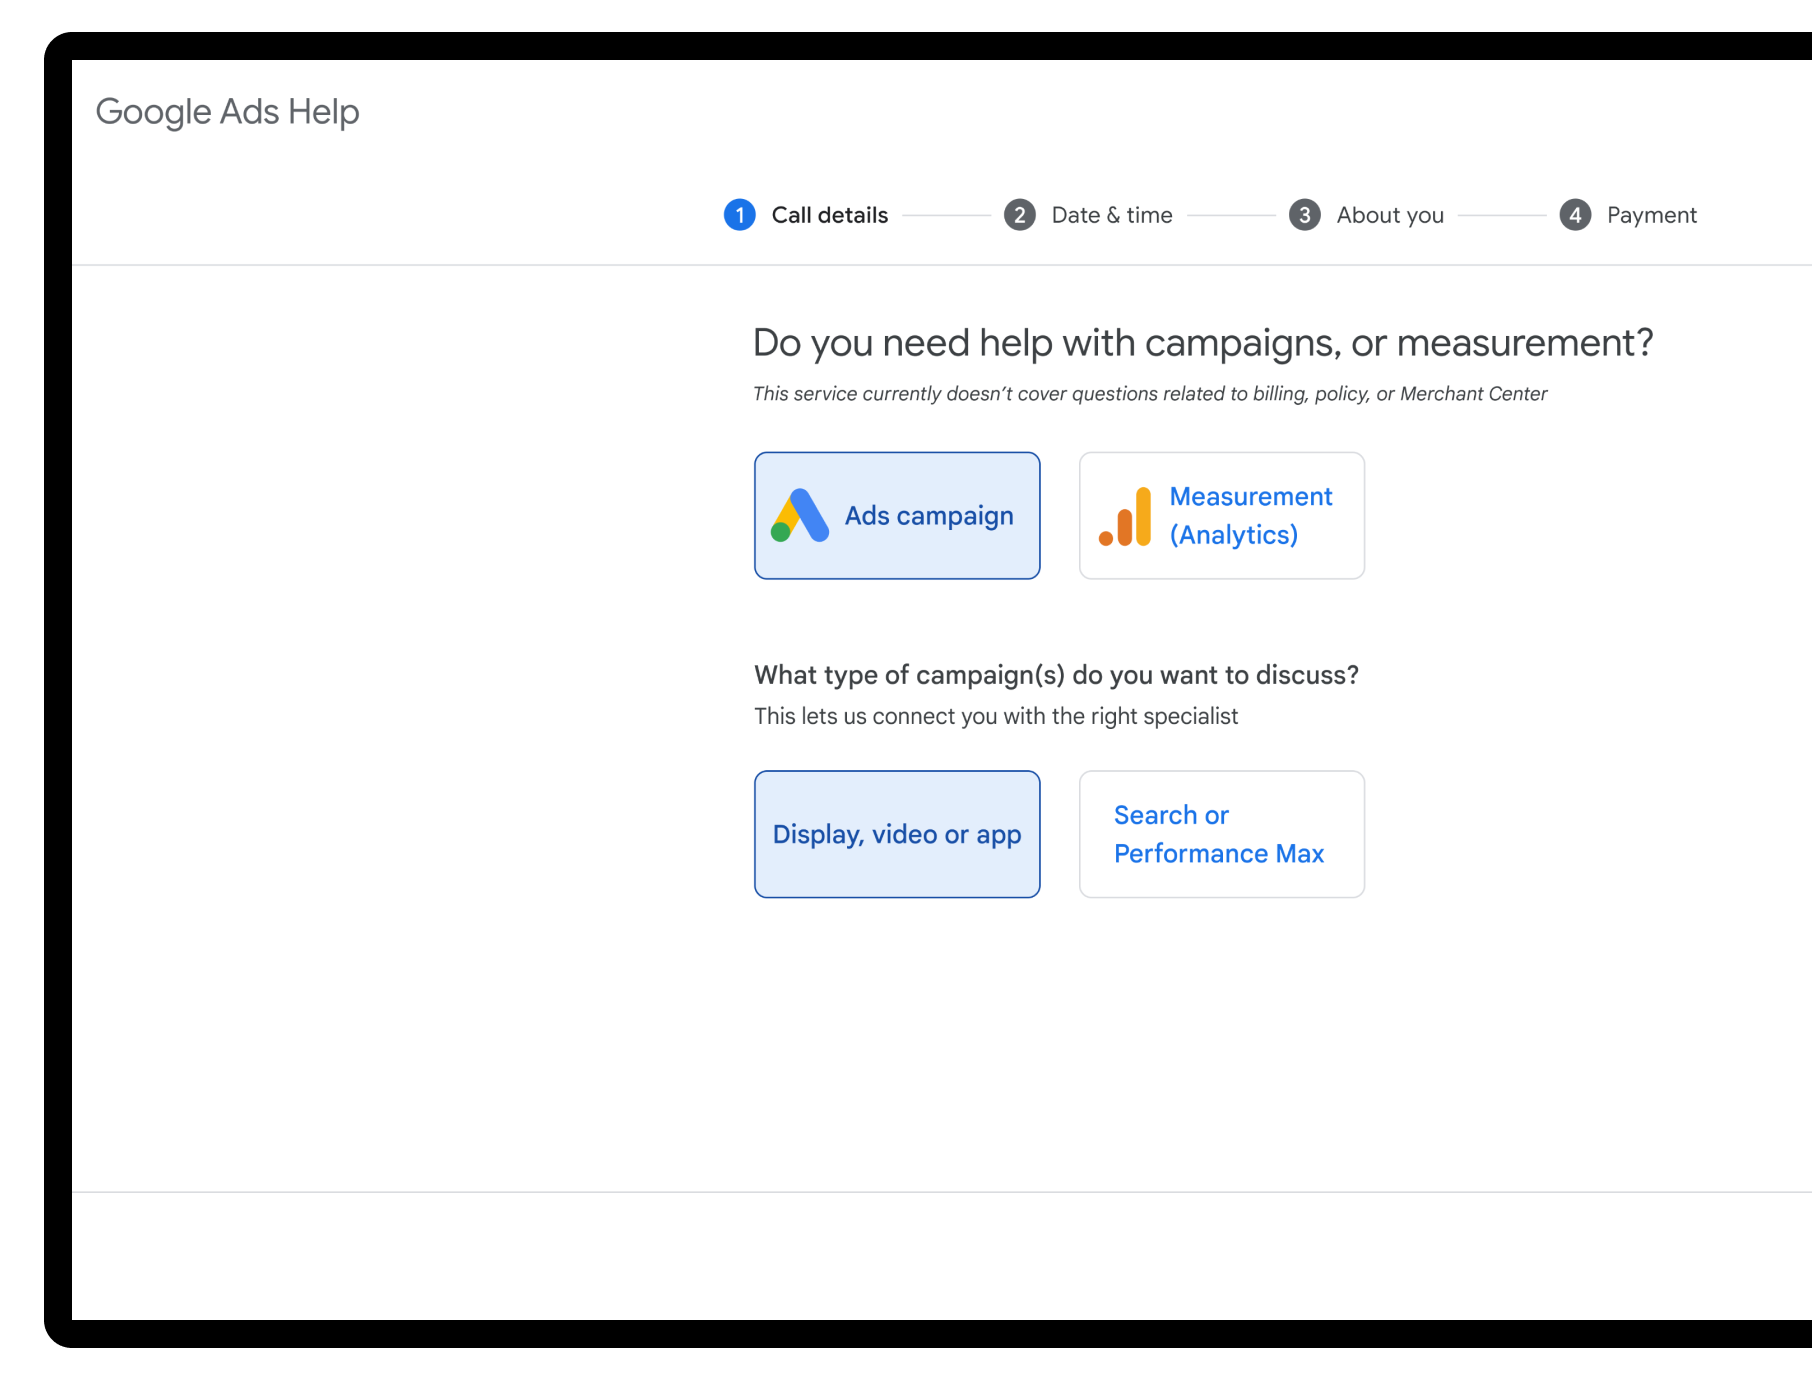Click the Ads campaign card icon
This screenshot has height=1400, width=1812.
point(800,515)
